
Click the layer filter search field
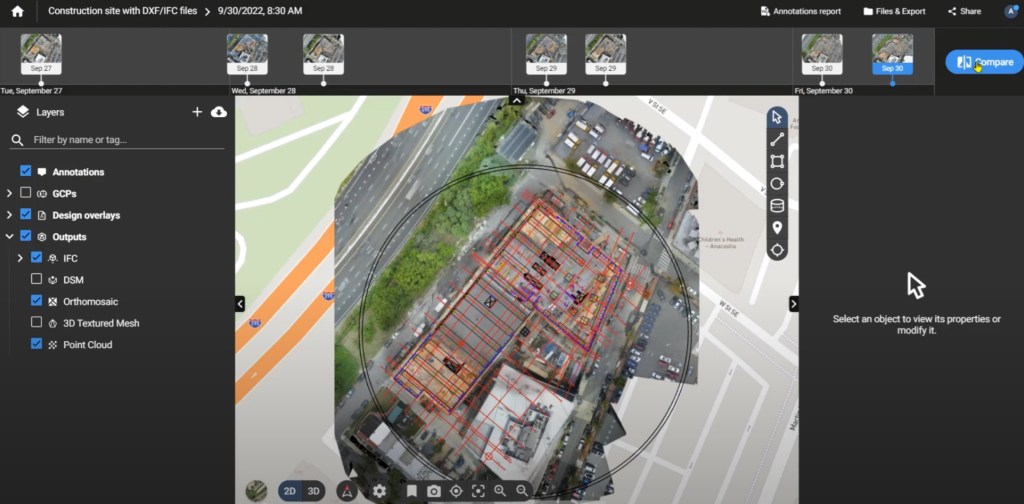click(x=120, y=140)
